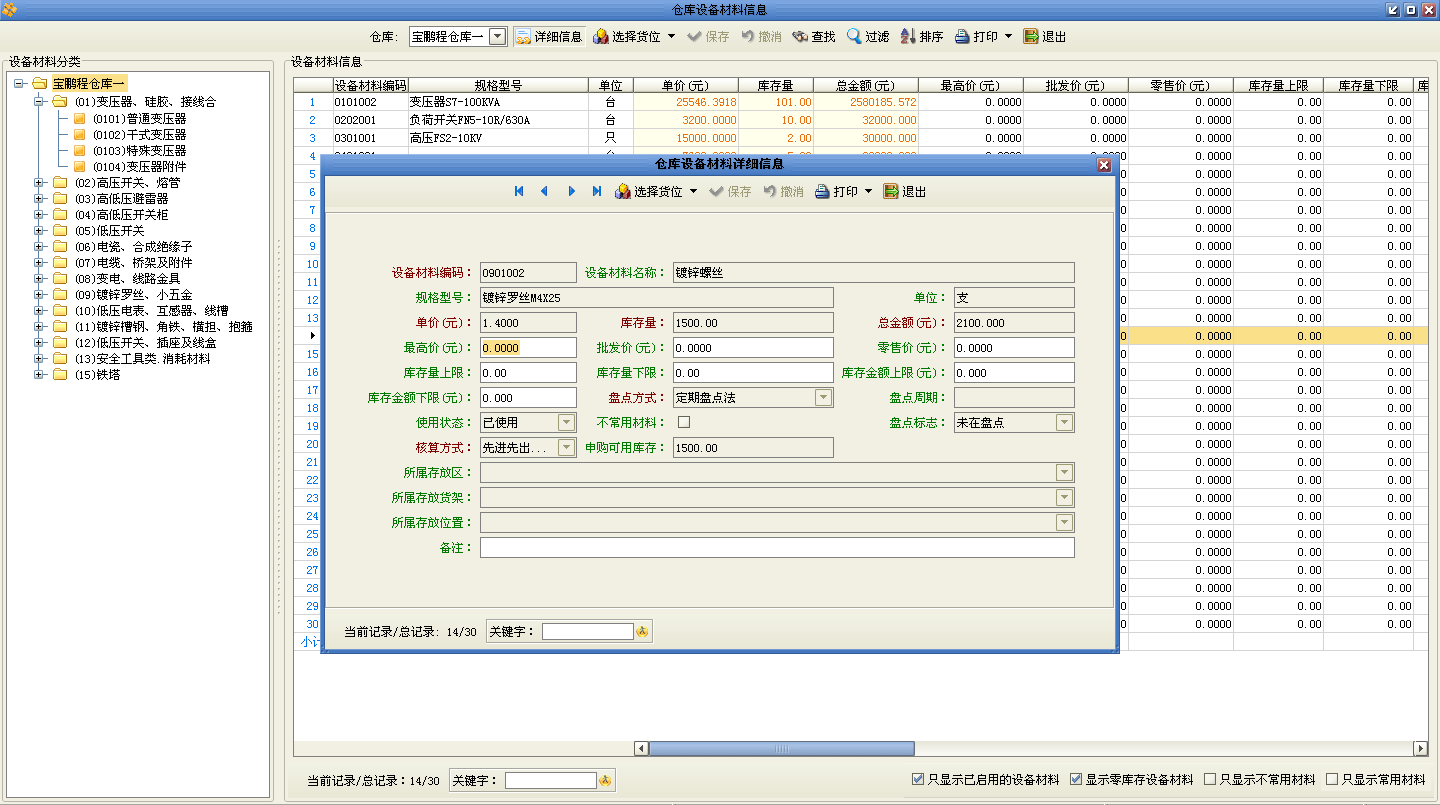Open the 仓库 warehouse dropdown

[498, 36]
